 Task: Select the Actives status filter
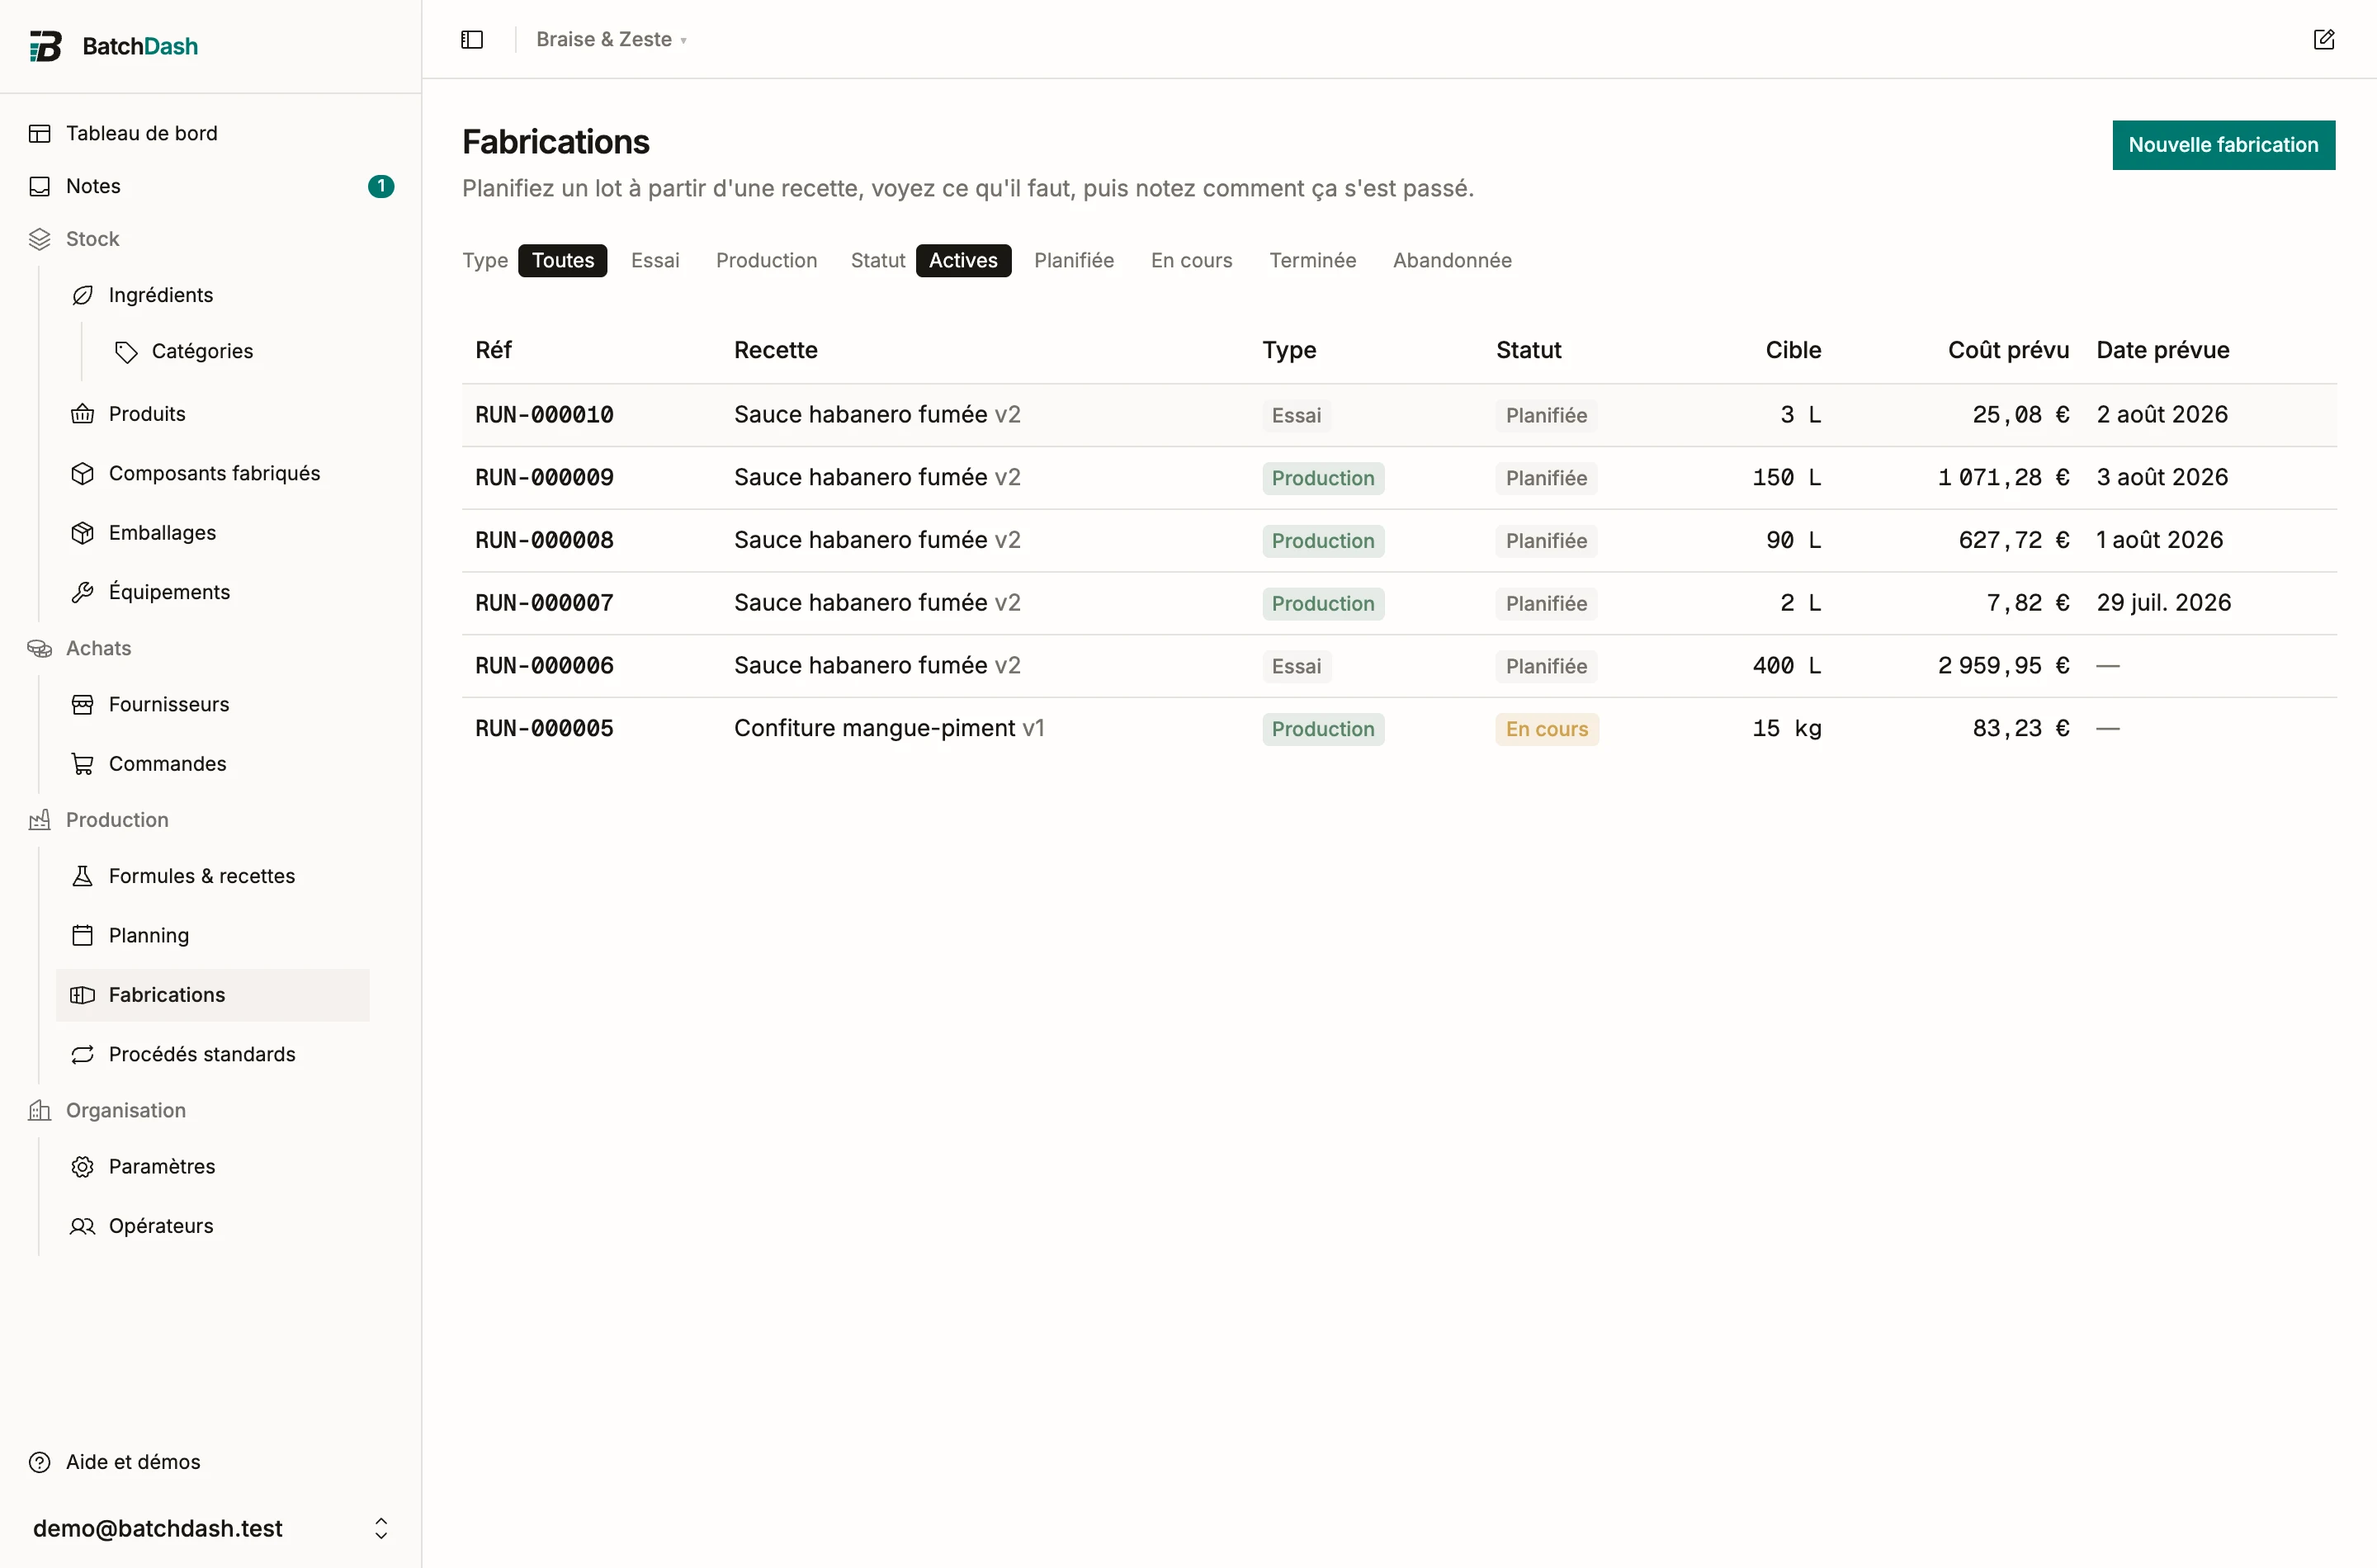963,260
